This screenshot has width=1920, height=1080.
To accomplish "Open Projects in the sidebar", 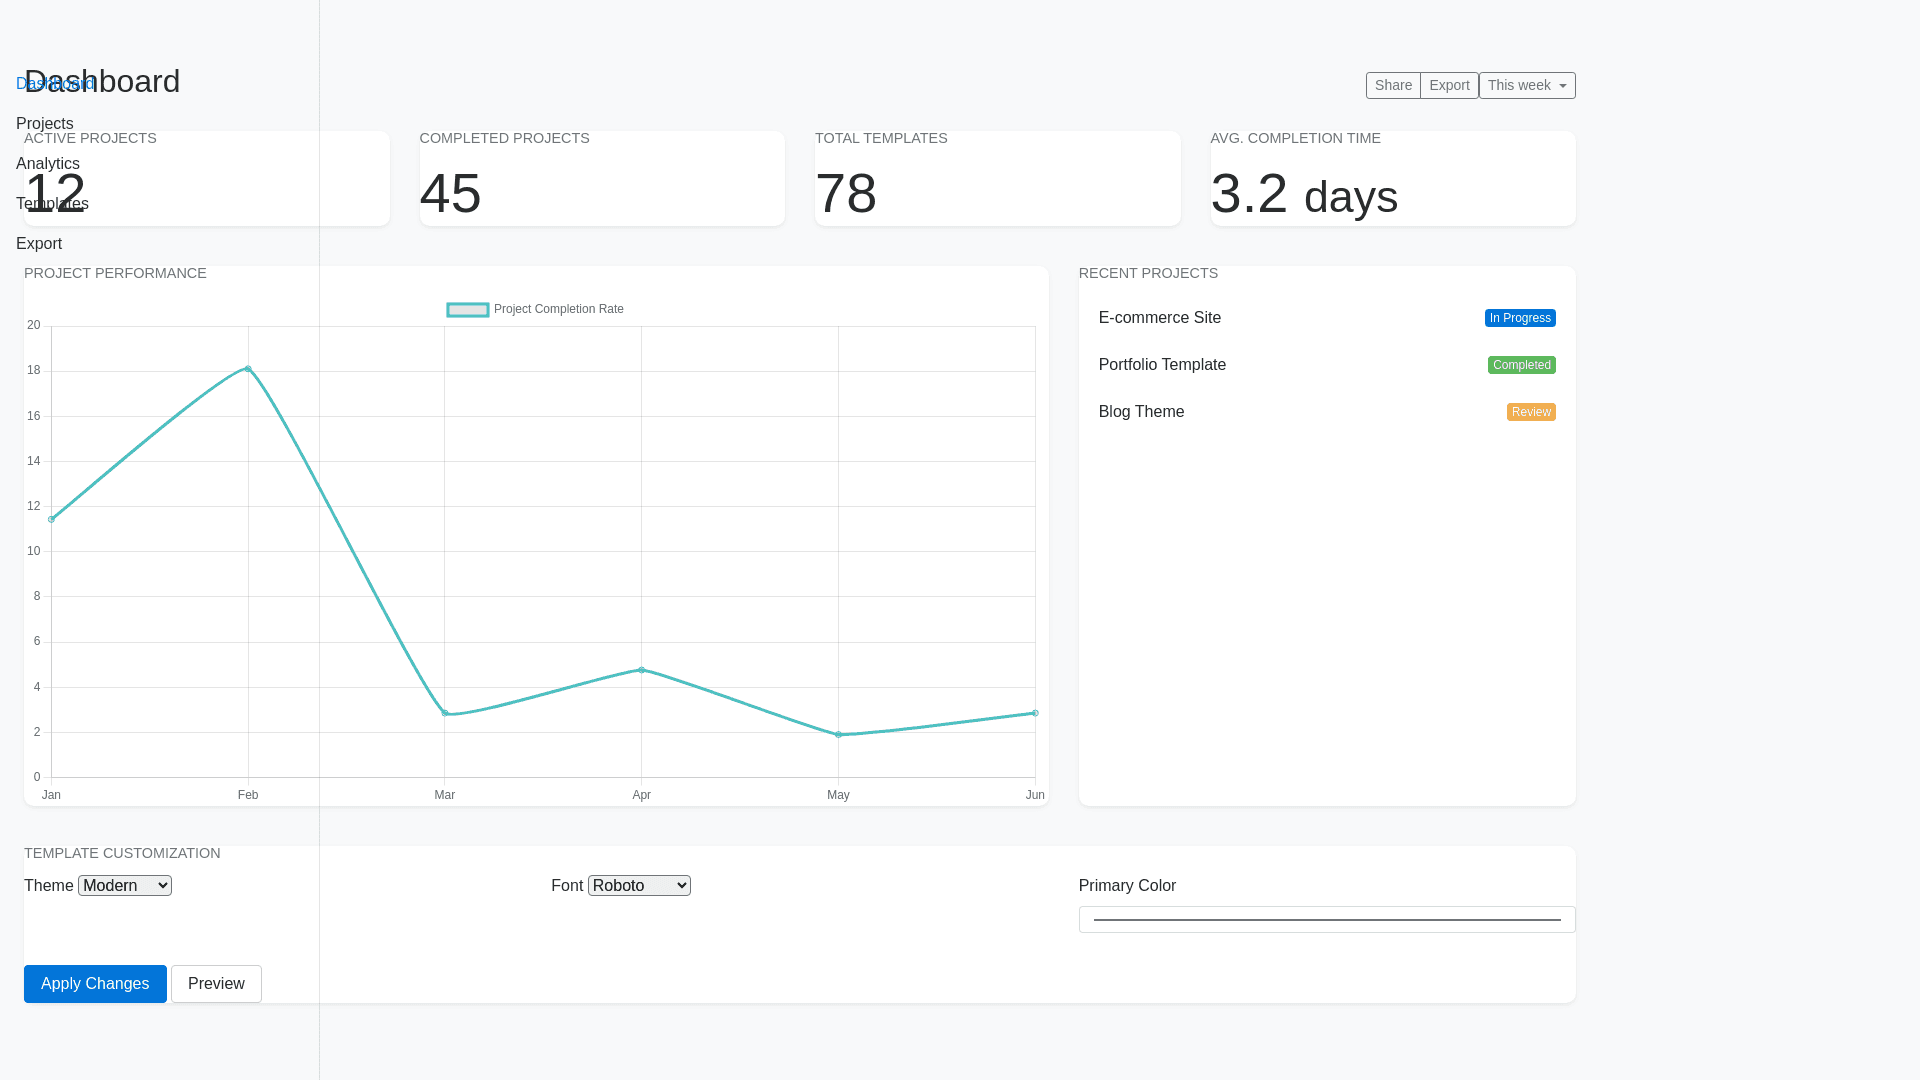I will pos(45,124).
